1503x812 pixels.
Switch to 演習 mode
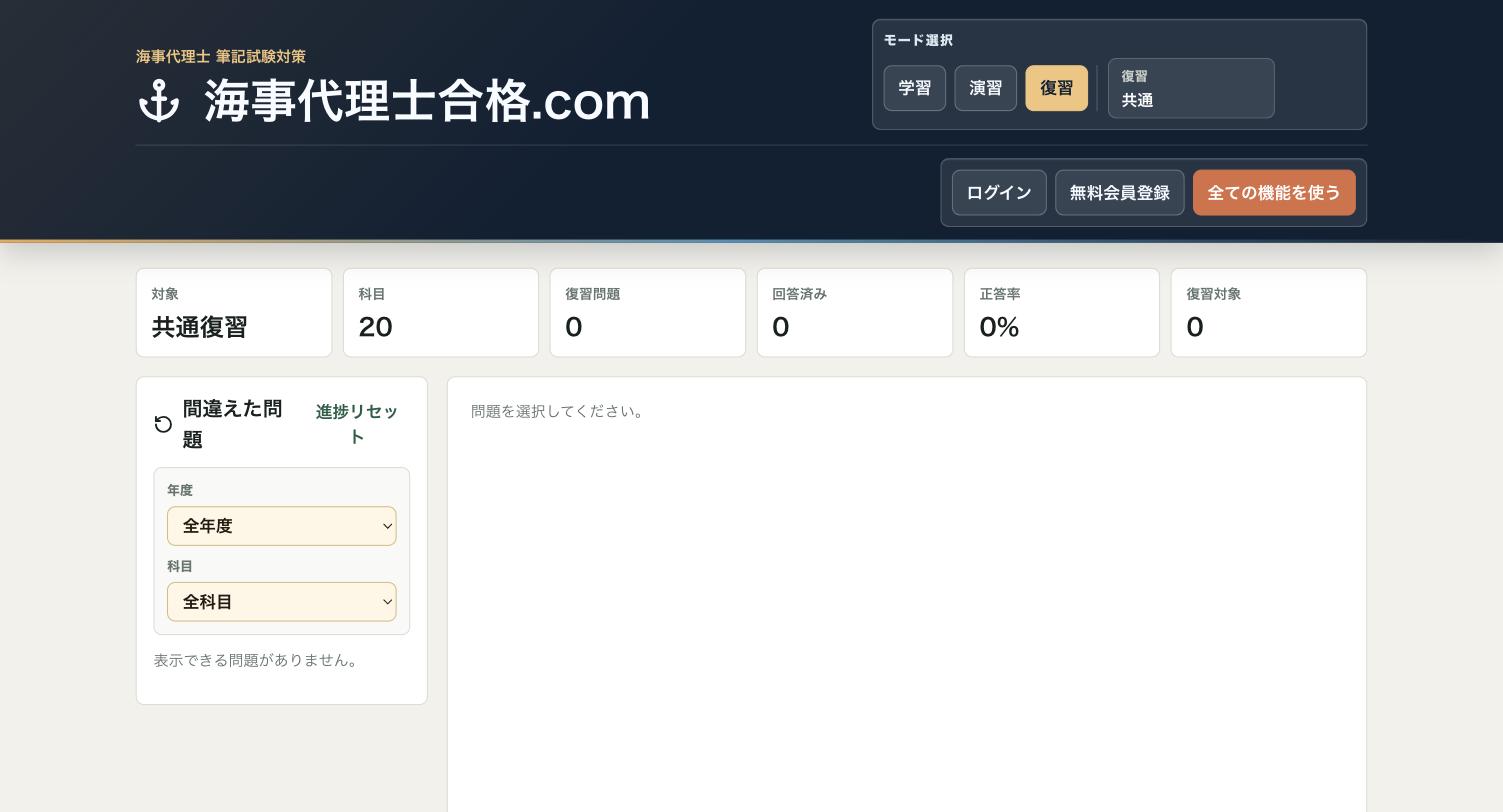coord(986,88)
